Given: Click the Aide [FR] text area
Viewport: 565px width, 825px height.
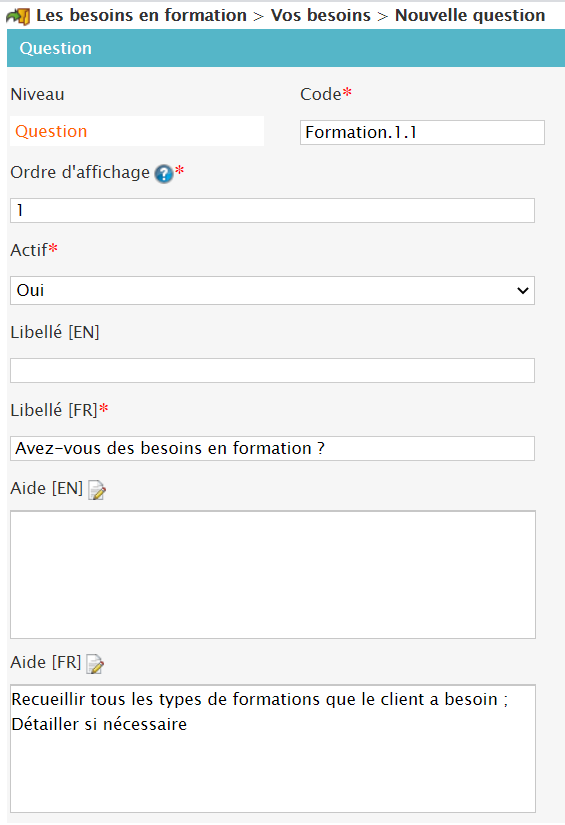Looking at the screenshot, I should [273, 749].
